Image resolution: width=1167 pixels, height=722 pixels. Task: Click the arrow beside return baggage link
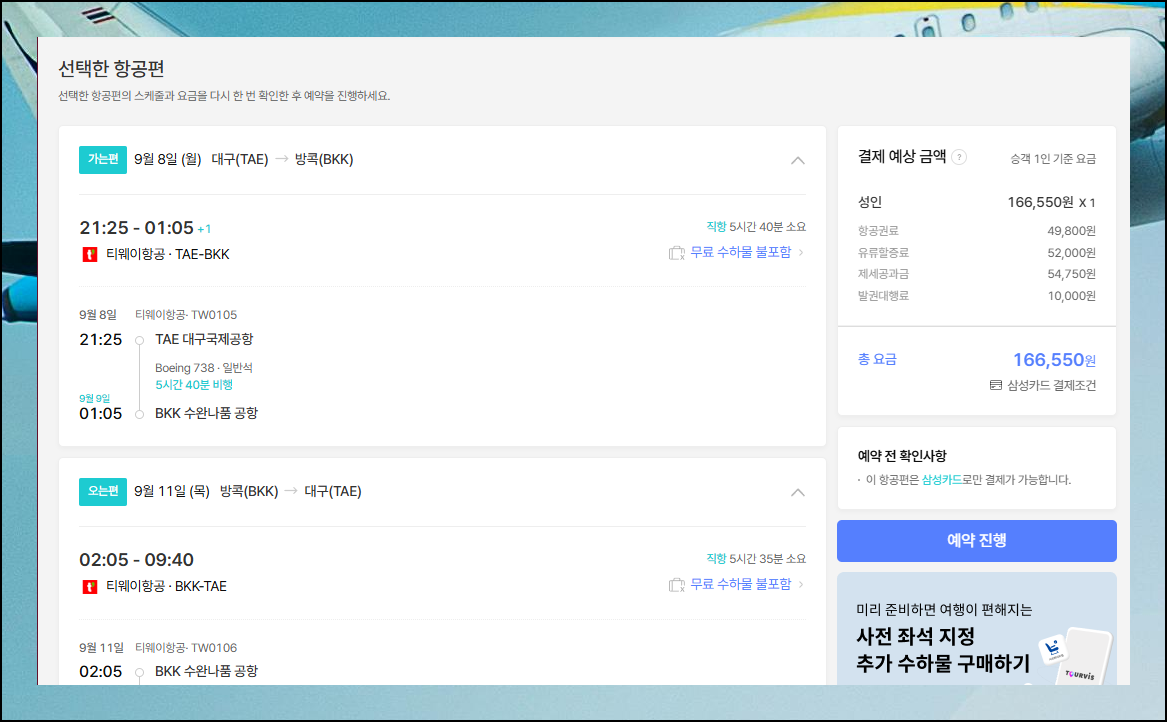[x=801, y=584]
